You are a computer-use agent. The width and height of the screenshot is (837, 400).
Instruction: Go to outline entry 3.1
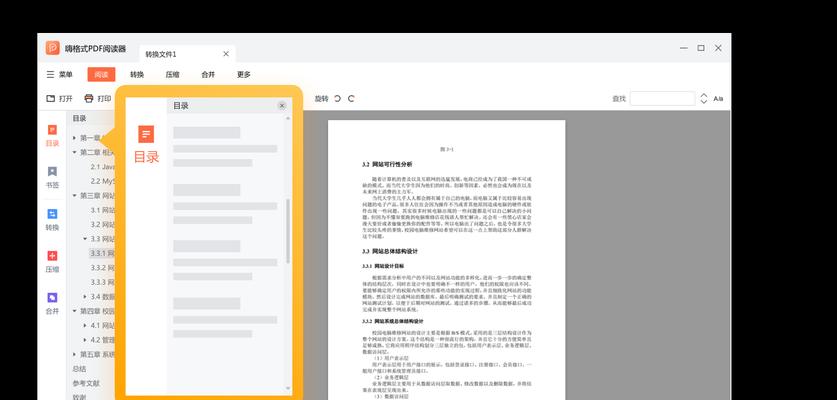coord(103,210)
